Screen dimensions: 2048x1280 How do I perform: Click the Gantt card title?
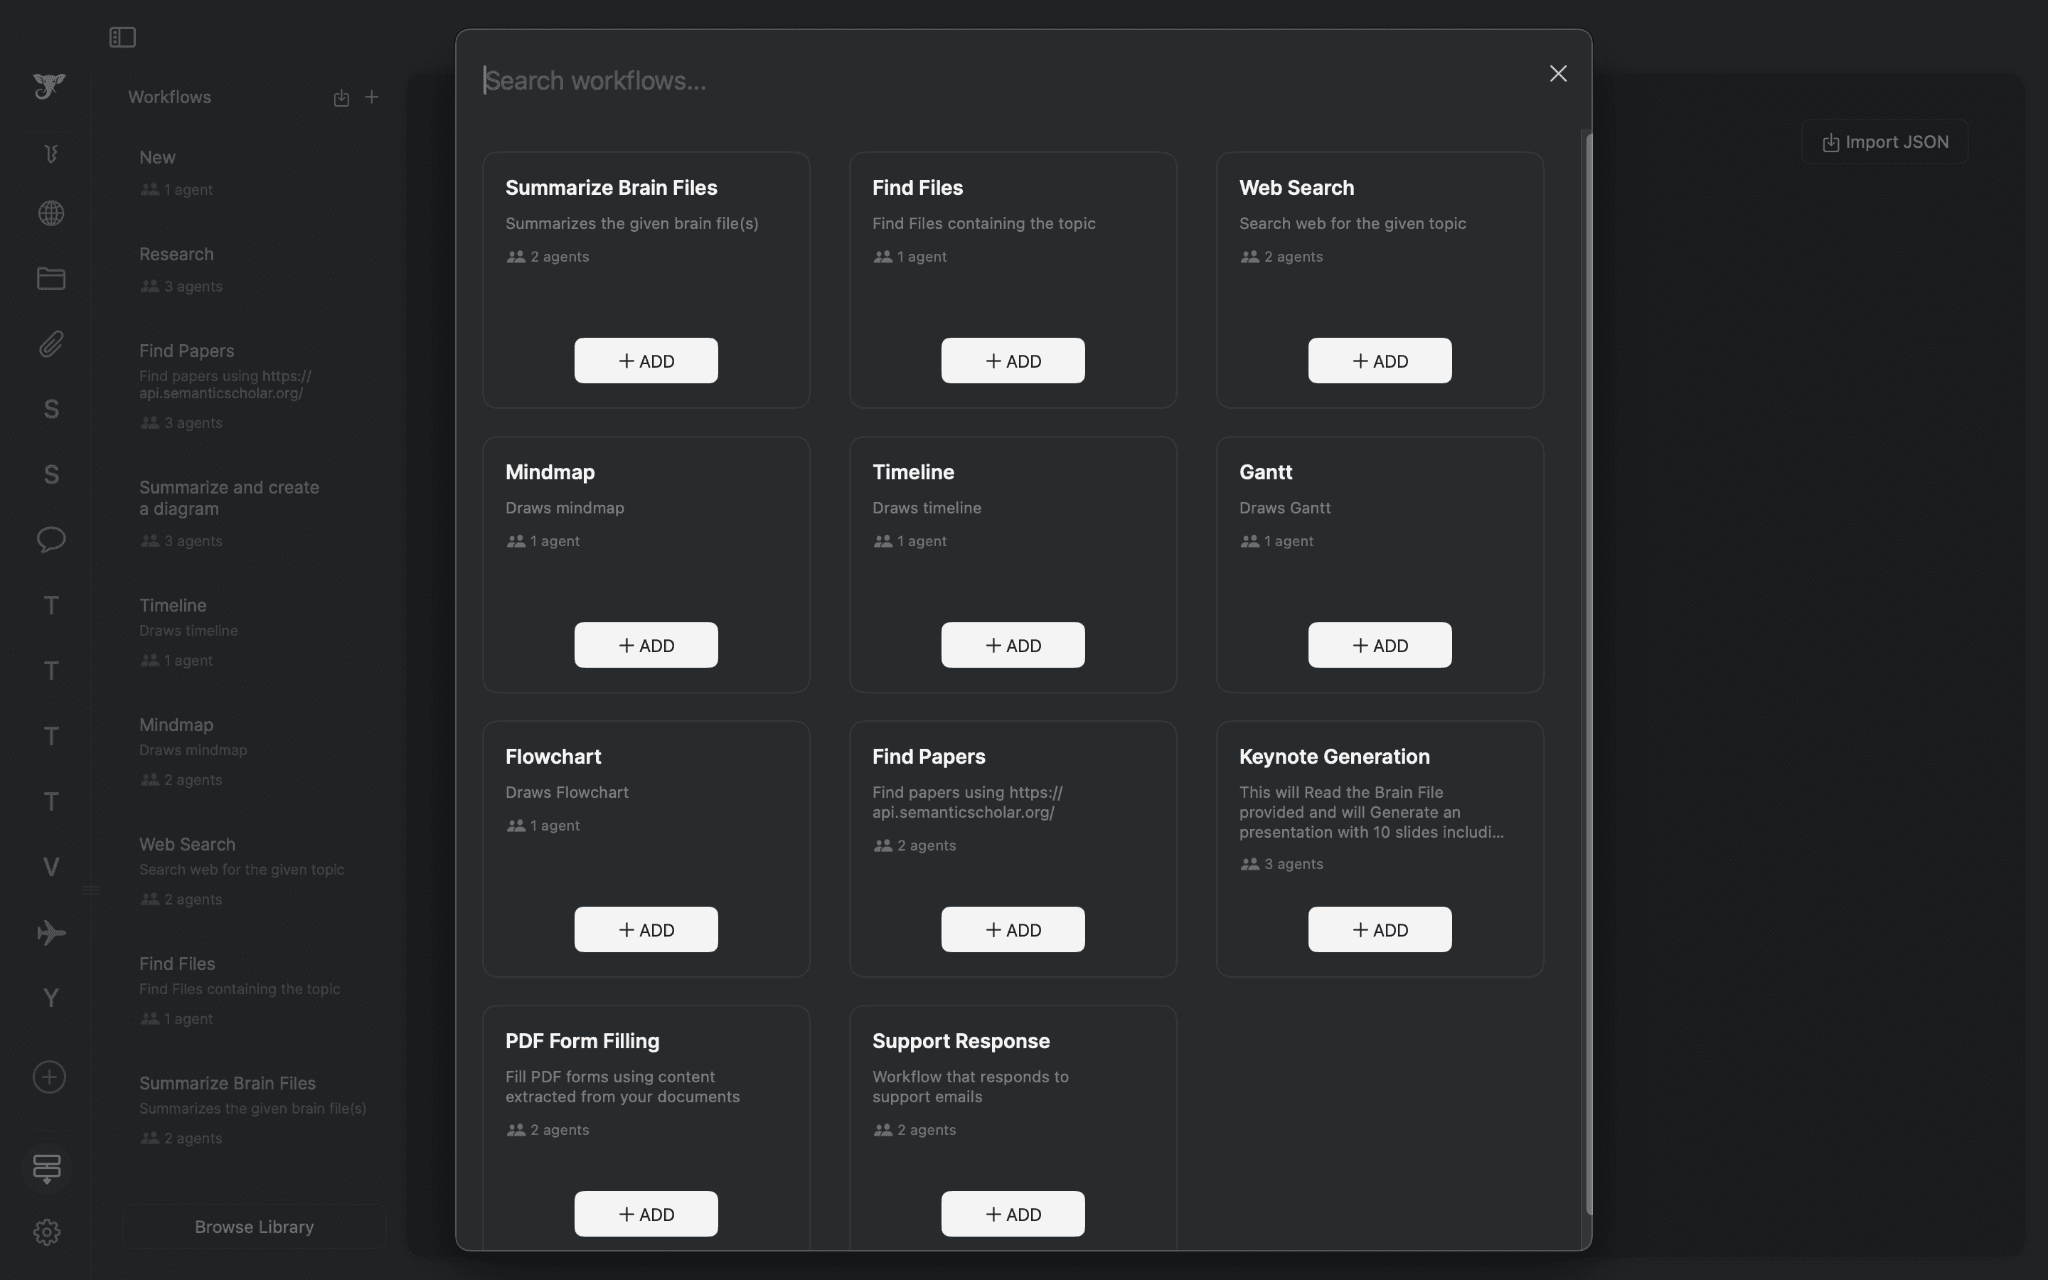point(1265,472)
